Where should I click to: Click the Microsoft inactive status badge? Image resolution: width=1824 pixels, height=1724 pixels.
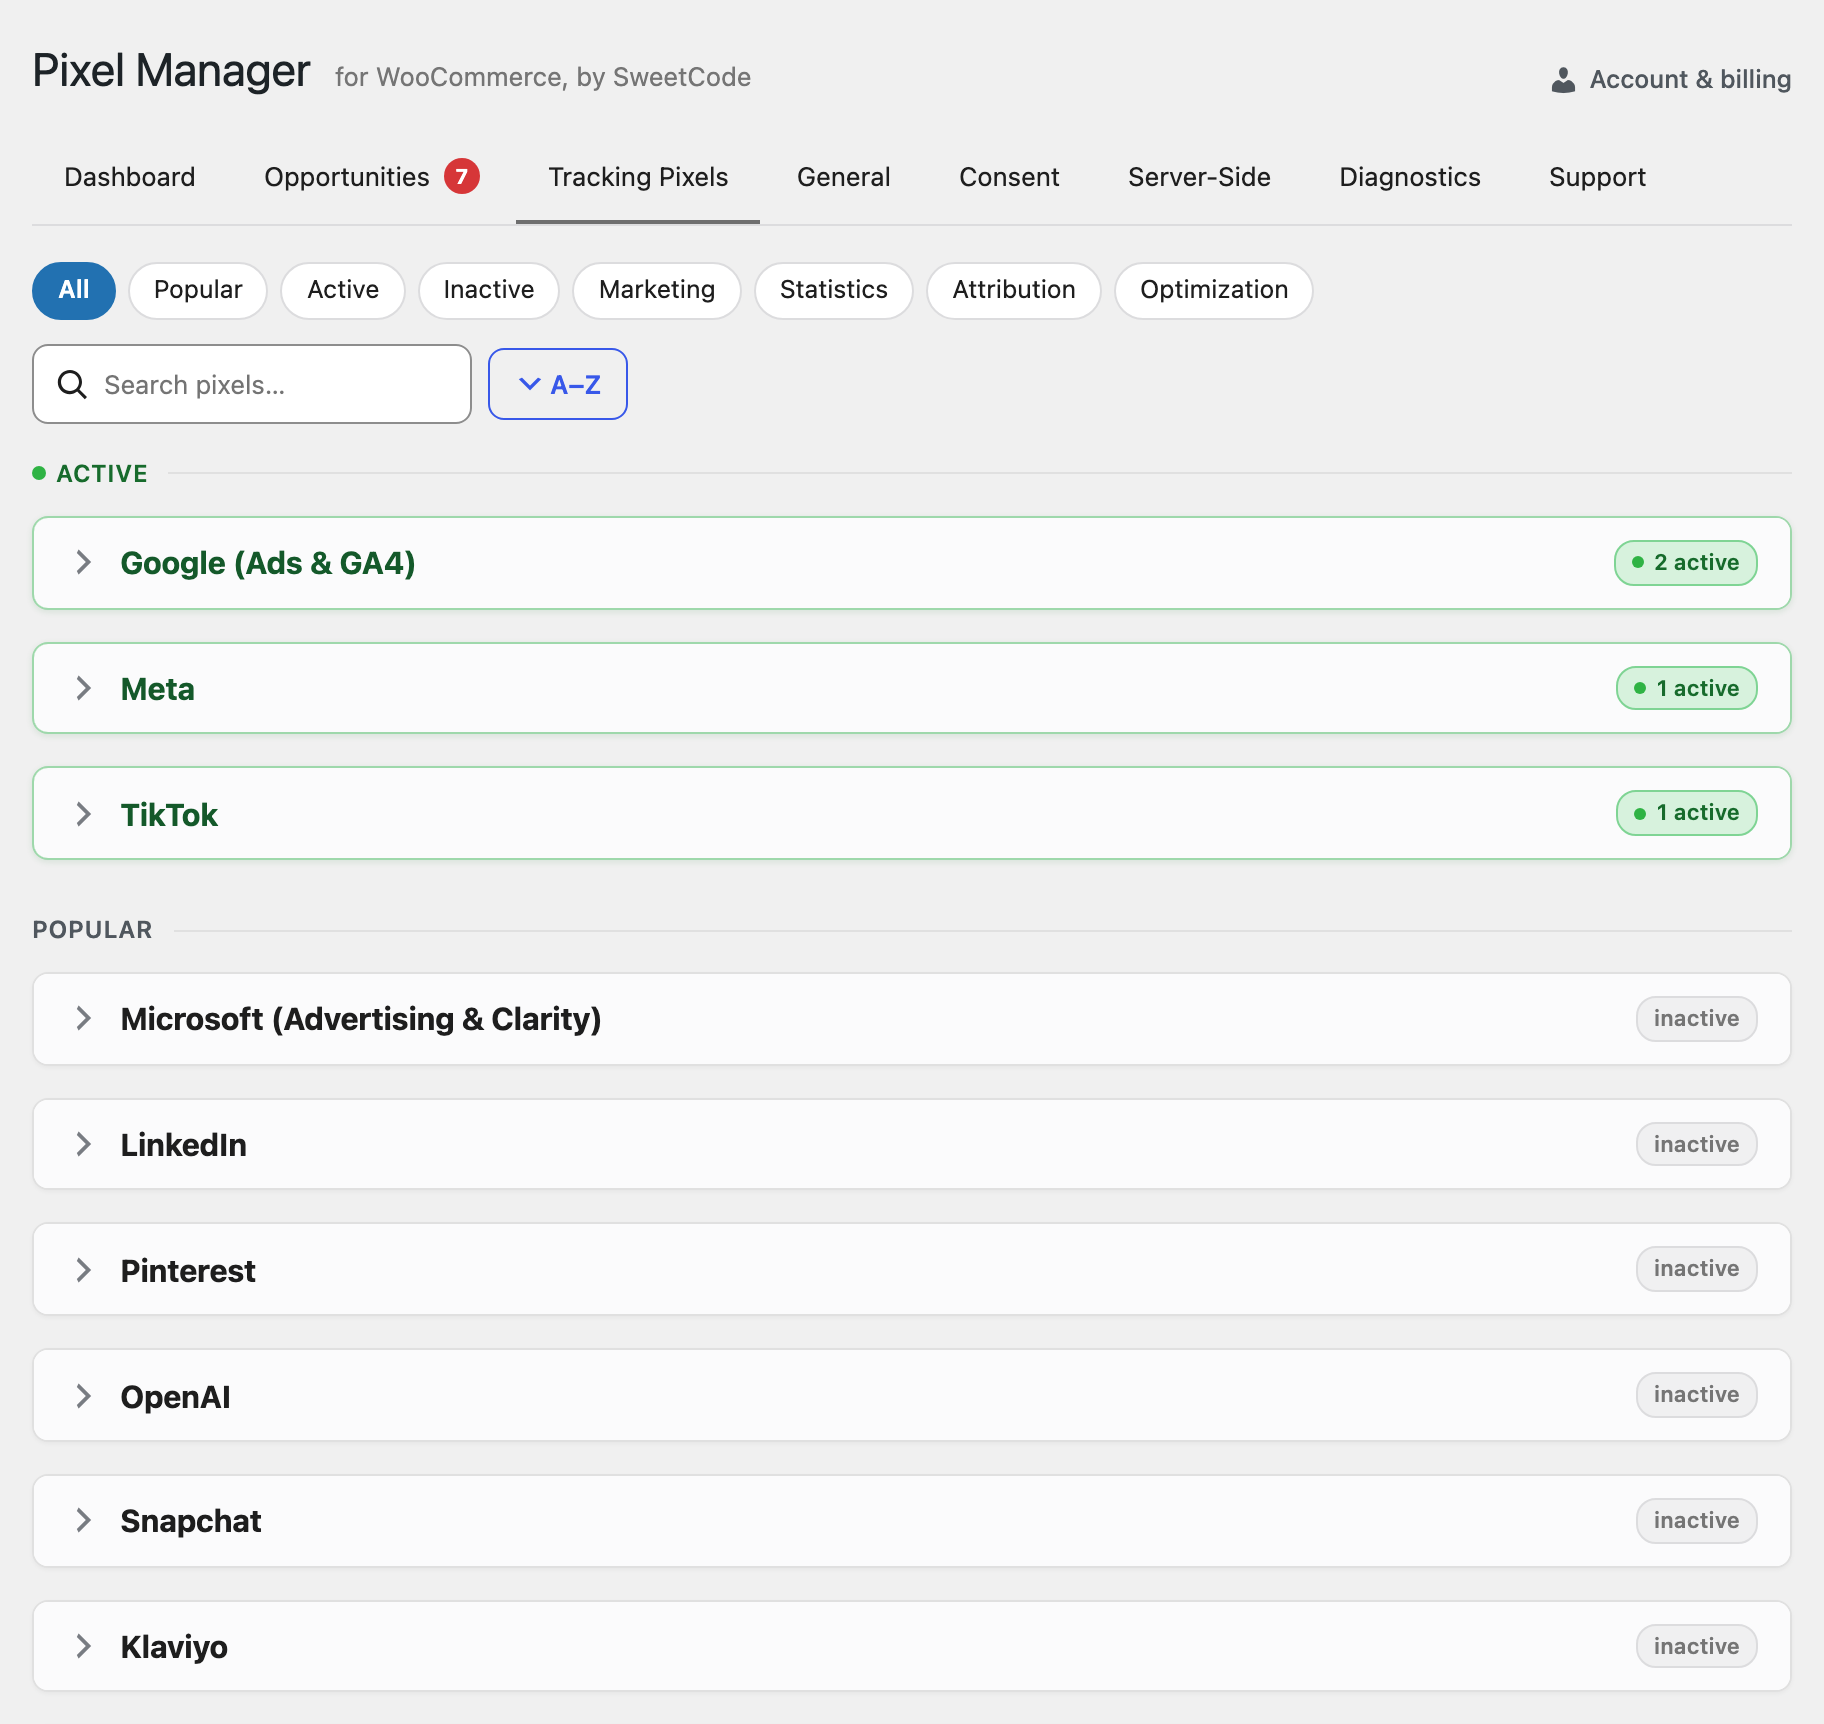coord(1697,1018)
